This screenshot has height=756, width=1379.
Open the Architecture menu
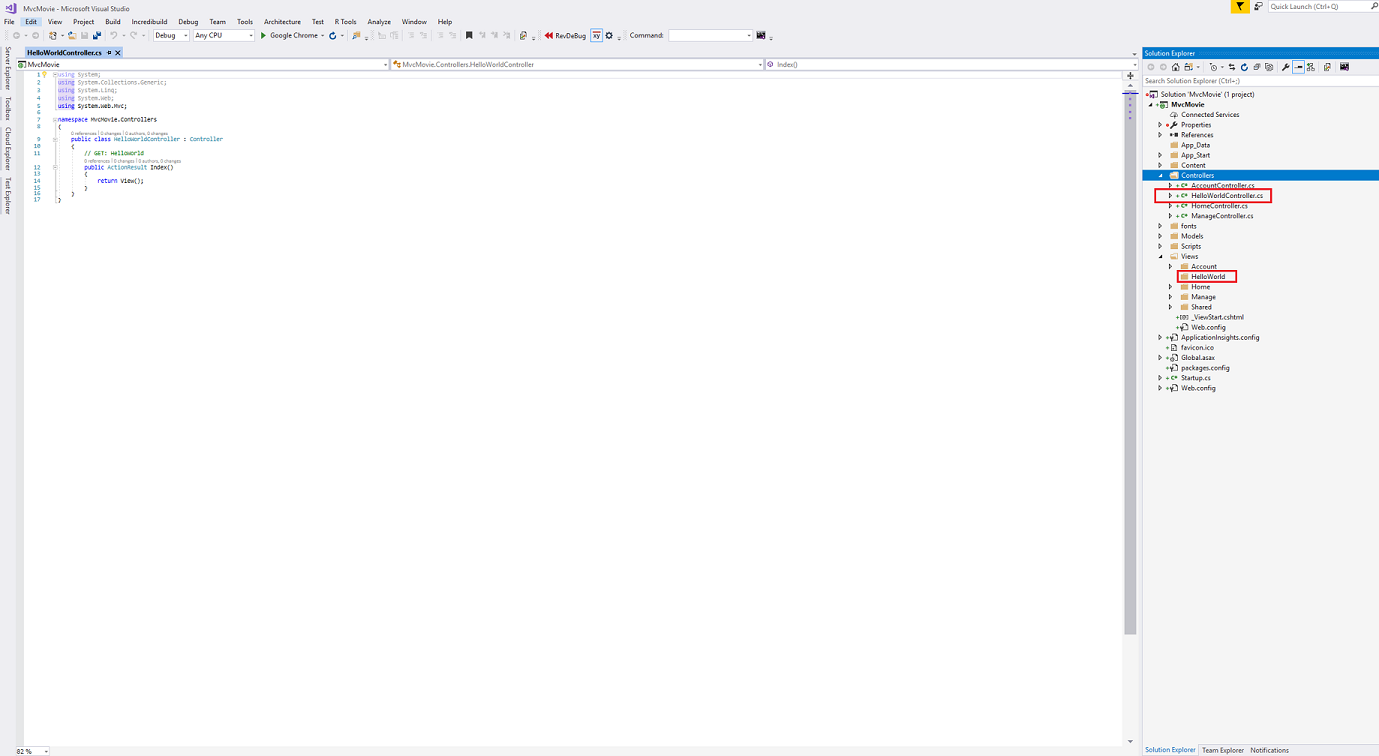282,21
